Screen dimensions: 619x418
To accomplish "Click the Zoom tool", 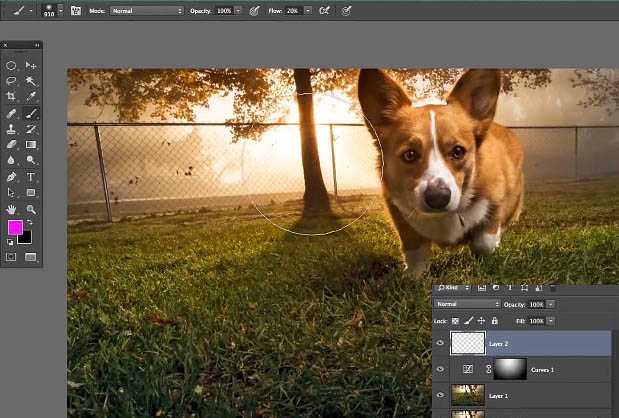I will 31,209.
